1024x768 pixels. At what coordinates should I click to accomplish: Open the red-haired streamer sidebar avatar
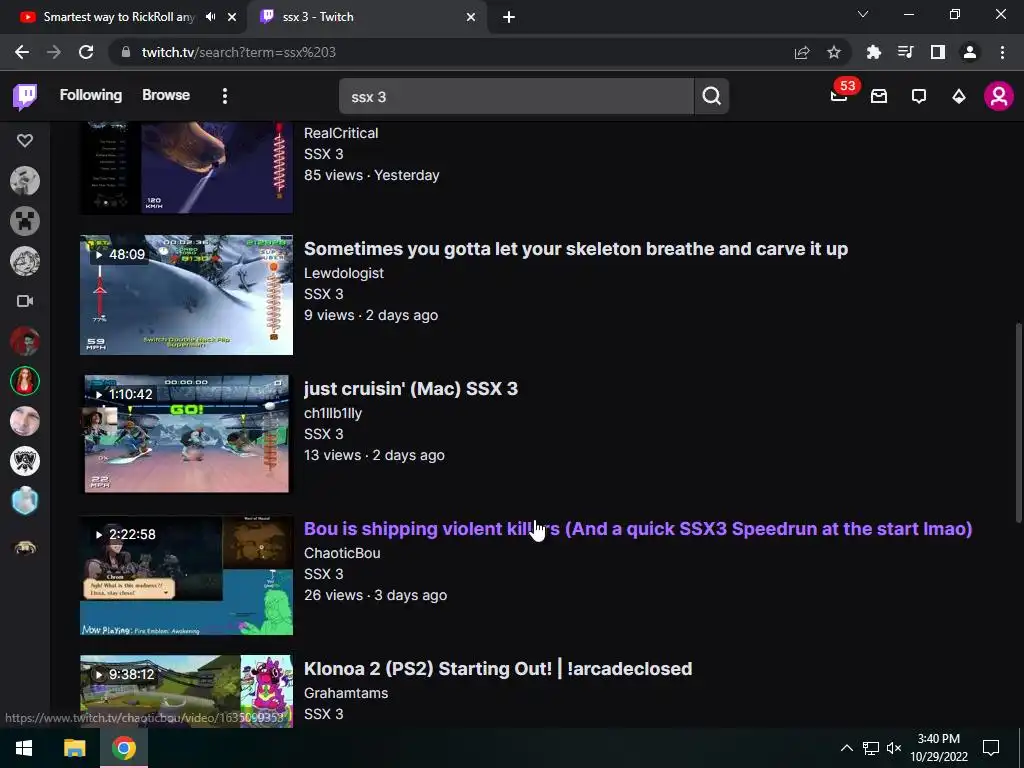pyautogui.click(x=25, y=341)
